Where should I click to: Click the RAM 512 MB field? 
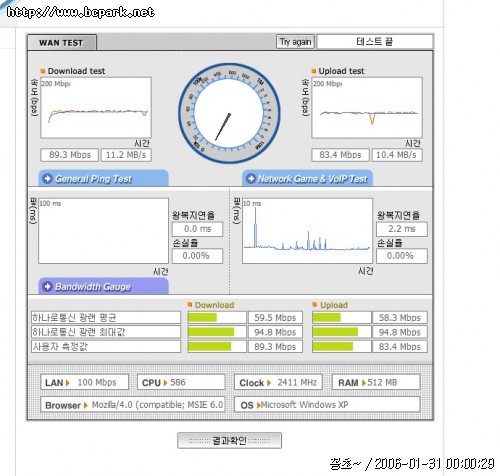376,382
